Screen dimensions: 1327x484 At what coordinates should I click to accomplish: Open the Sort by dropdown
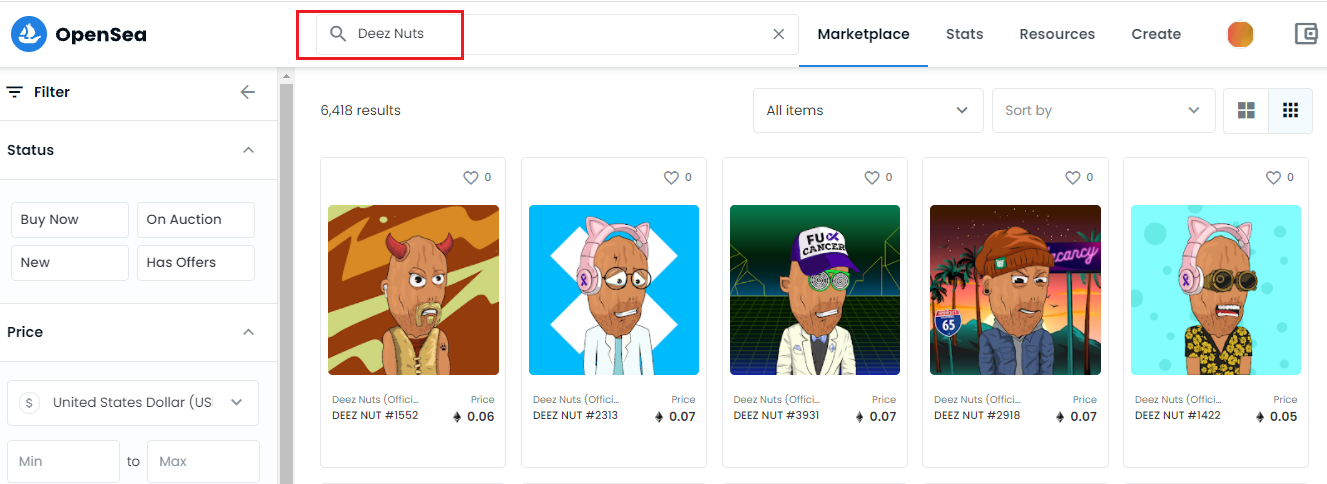coord(1103,110)
